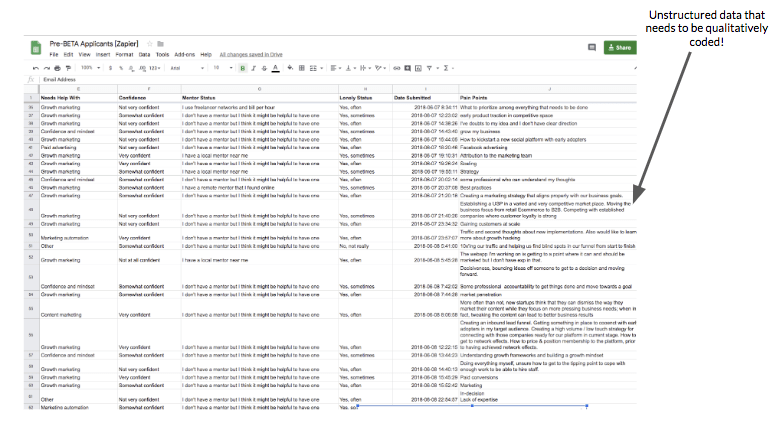The height and width of the screenshot is (429, 776).
Task: Open more number formats 123 dropdown
Action: pos(155,68)
